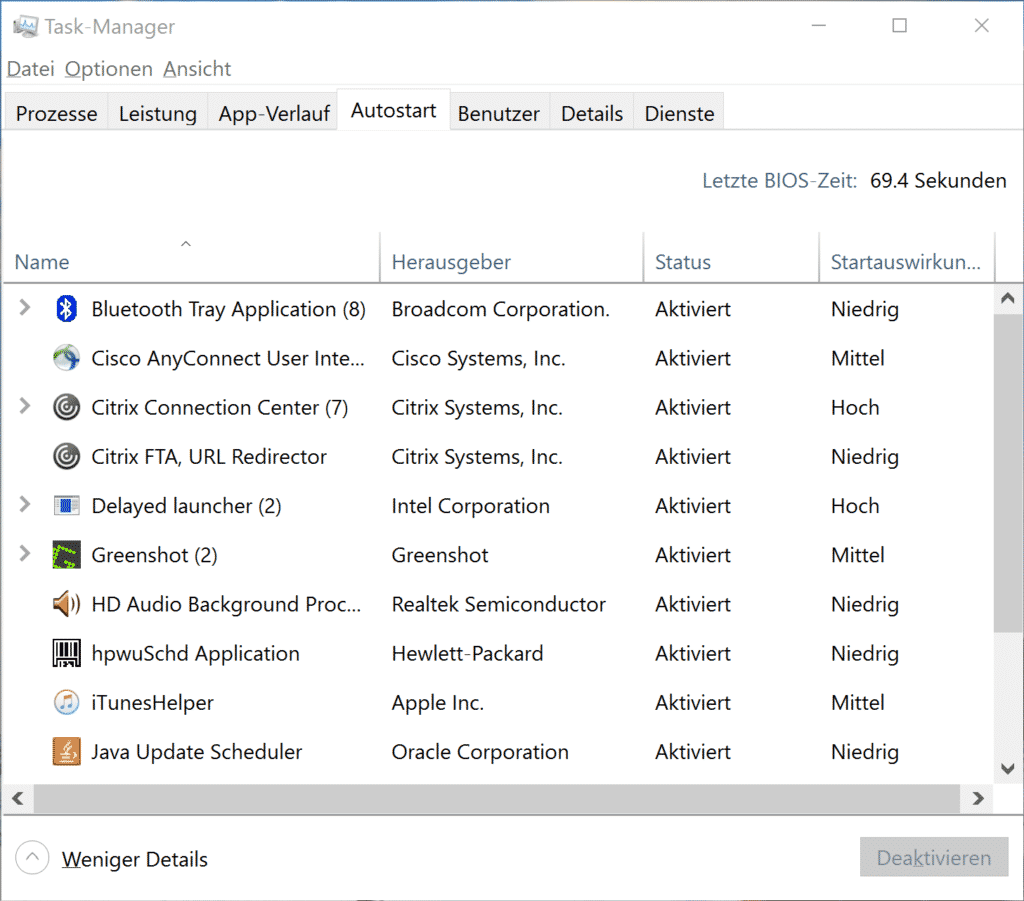Click the hpwuSchd Application icon

(x=66, y=653)
